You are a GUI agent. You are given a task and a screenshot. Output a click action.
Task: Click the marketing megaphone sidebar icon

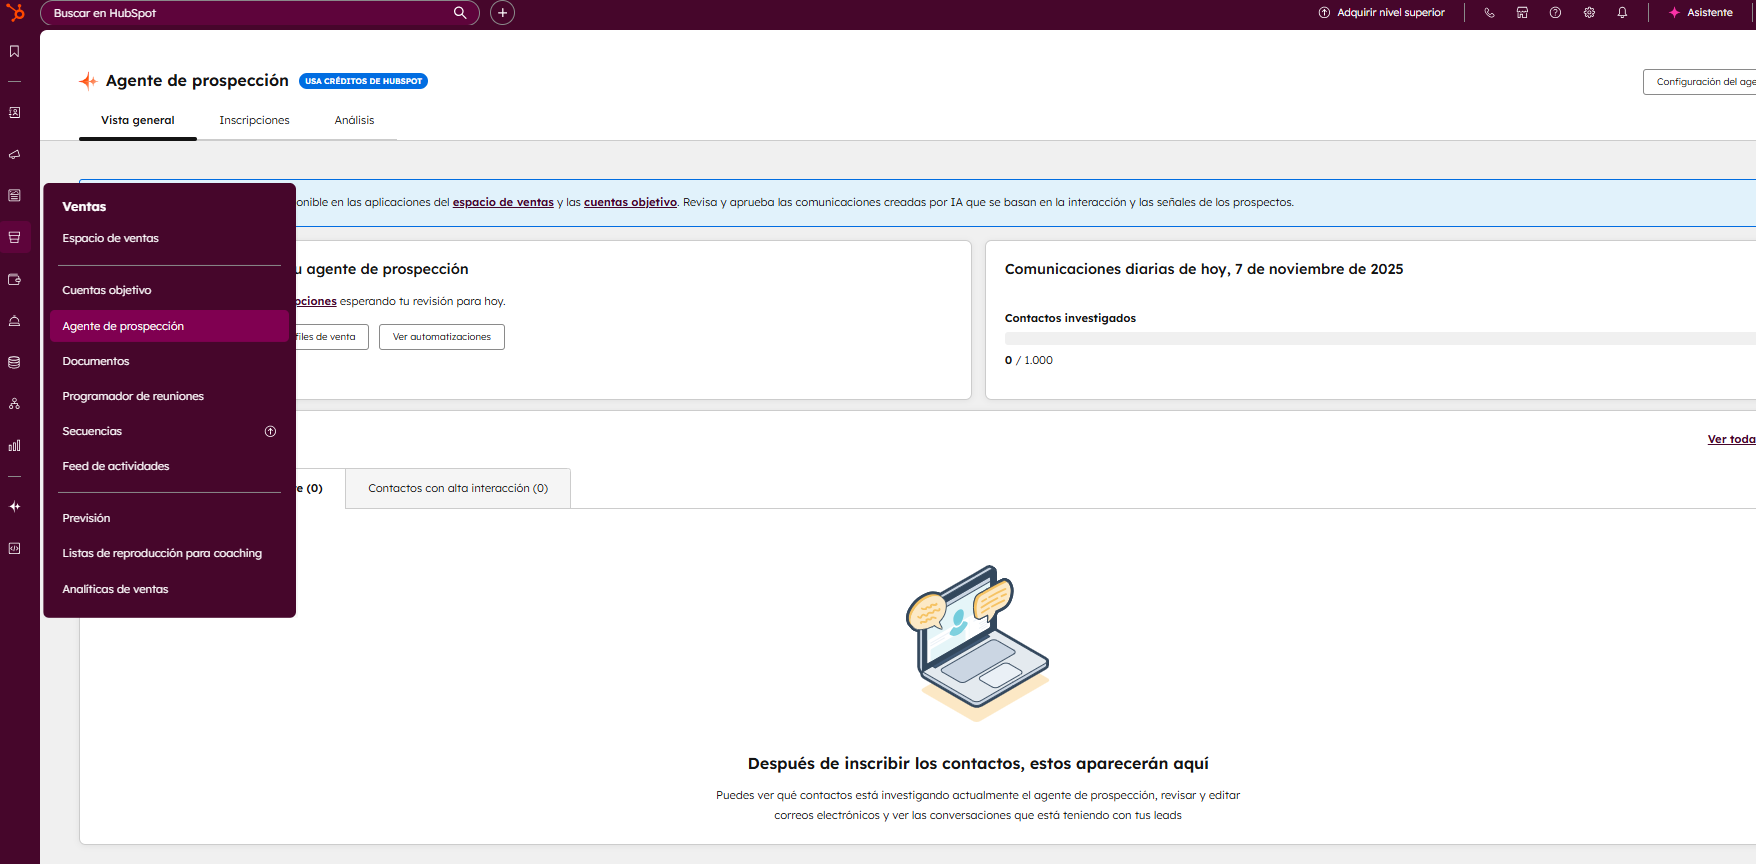14,155
